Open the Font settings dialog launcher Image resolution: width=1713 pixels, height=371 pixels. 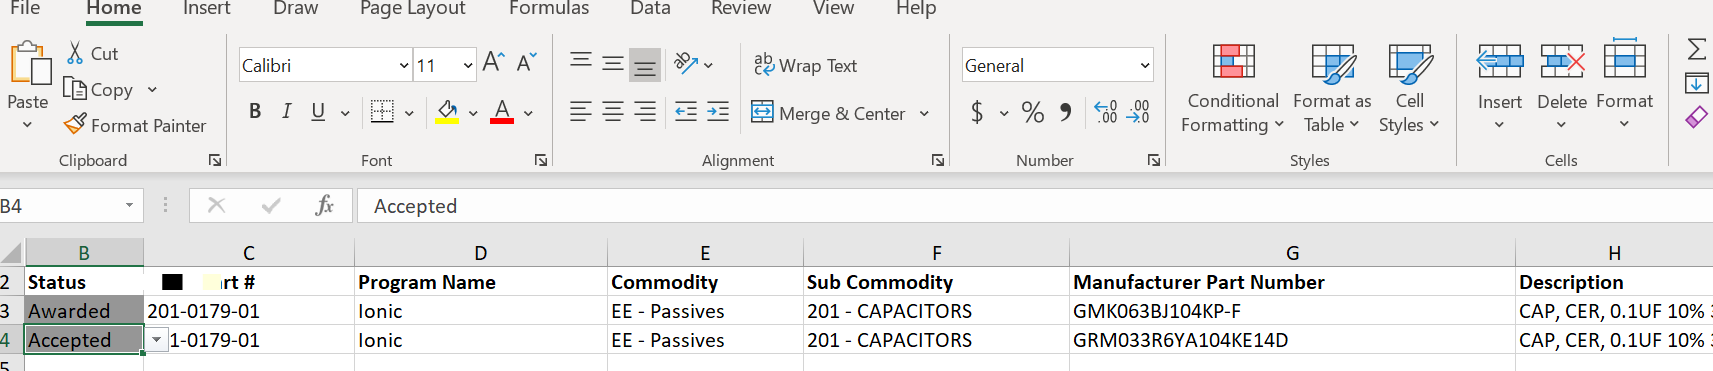coord(541,160)
